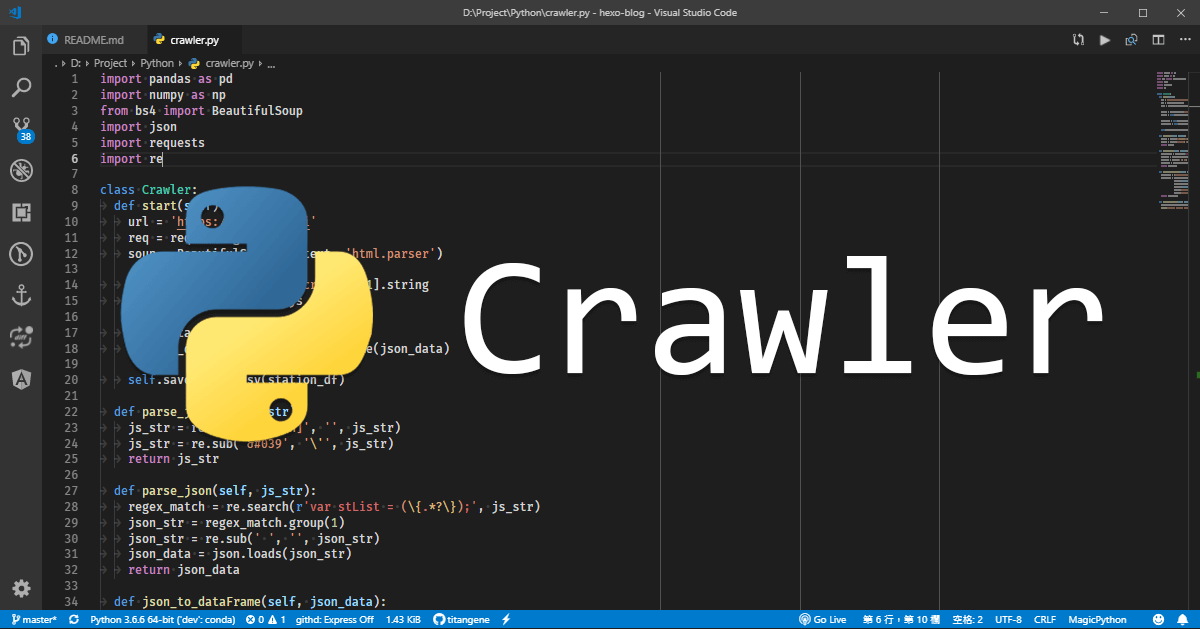The height and width of the screenshot is (629, 1200).
Task: Click 'return json_data' on line 32
Action: tap(184, 570)
